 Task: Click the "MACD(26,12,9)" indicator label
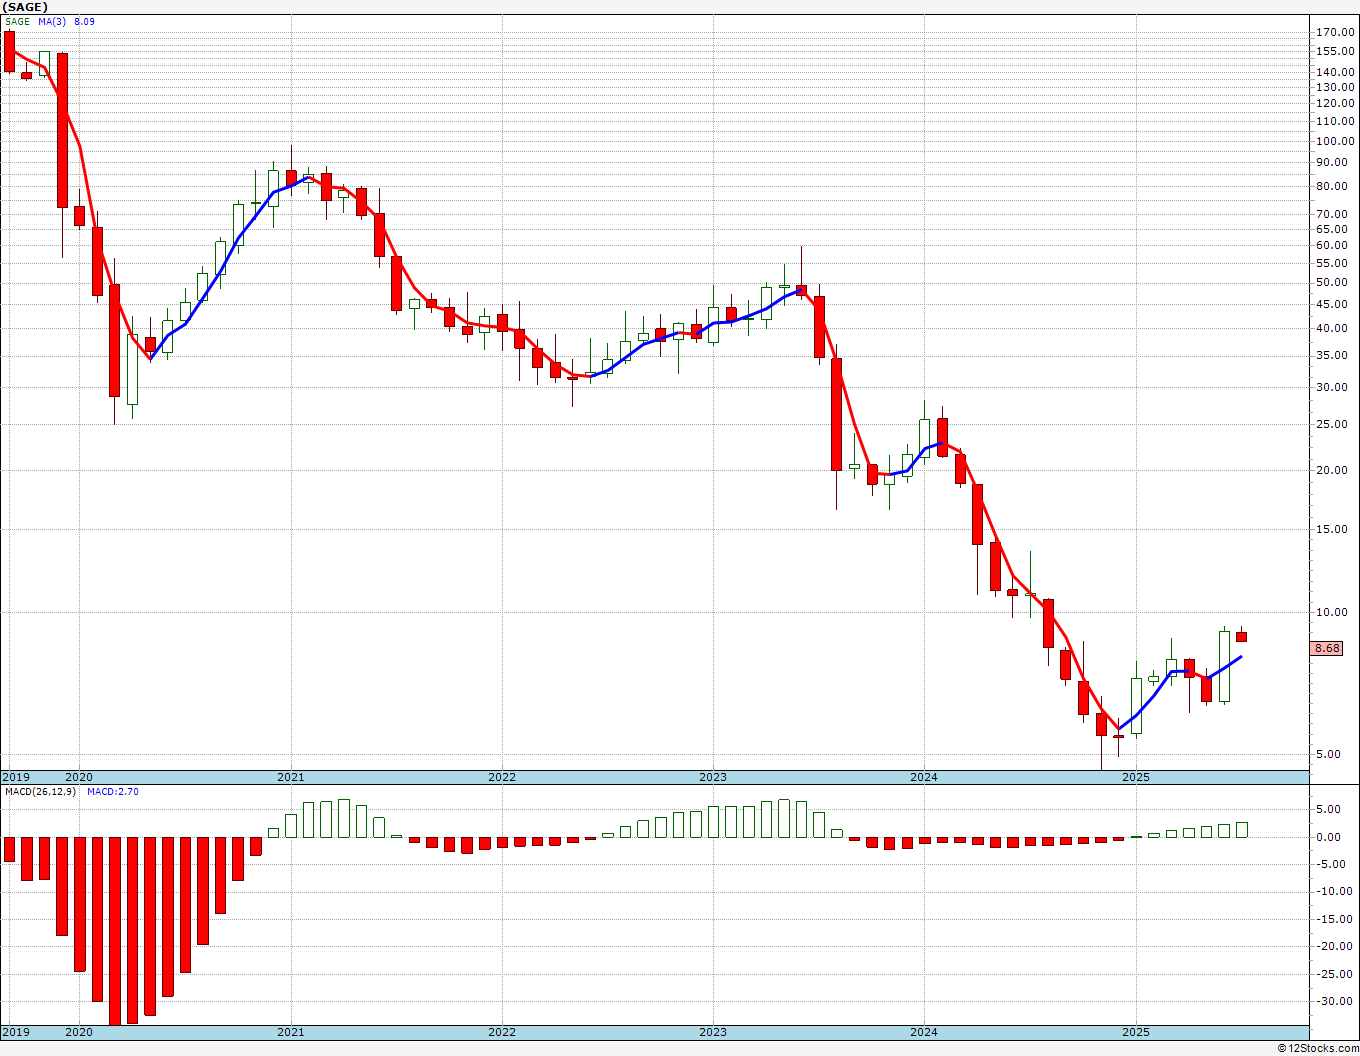[40, 792]
